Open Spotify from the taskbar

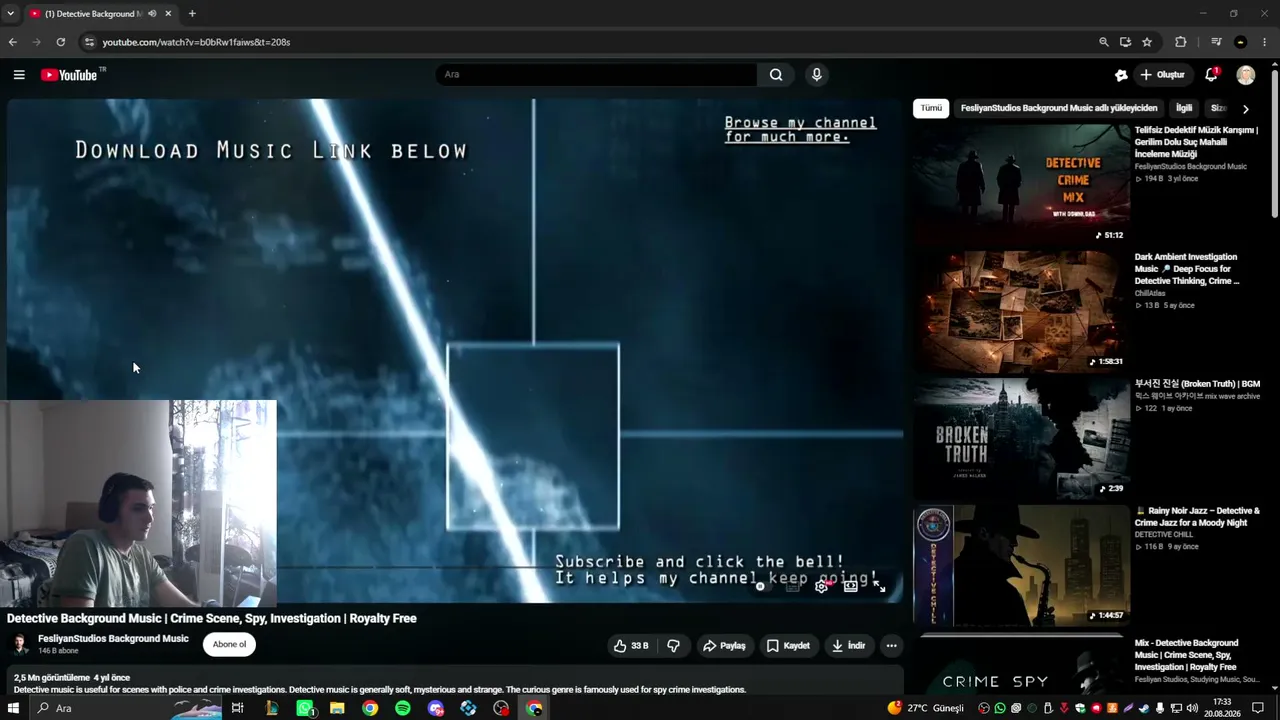pos(403,708)
